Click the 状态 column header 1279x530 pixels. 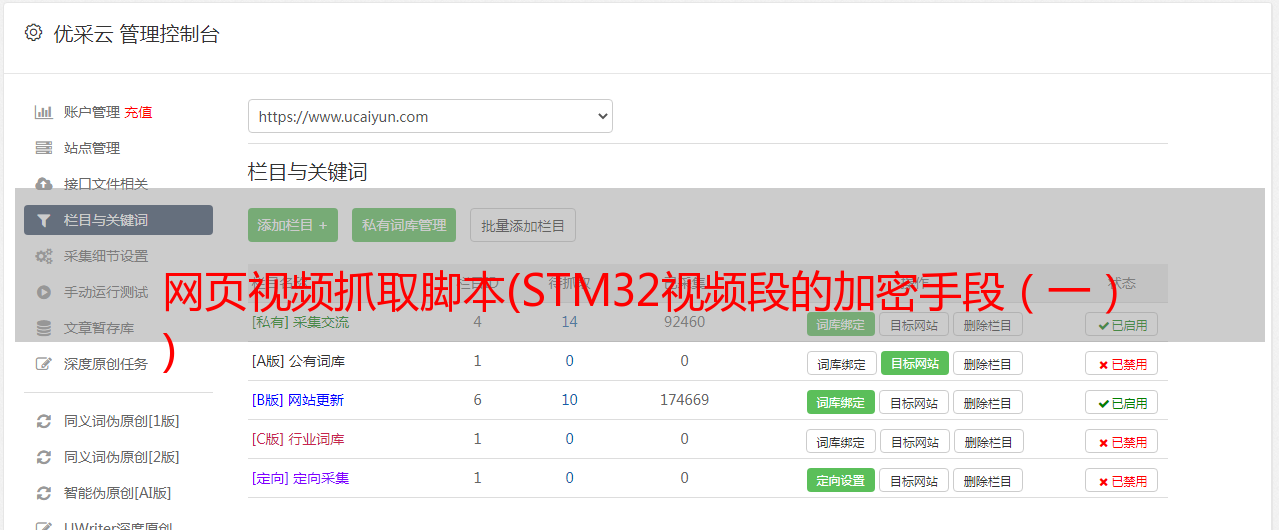click(x=1122, y=283)
